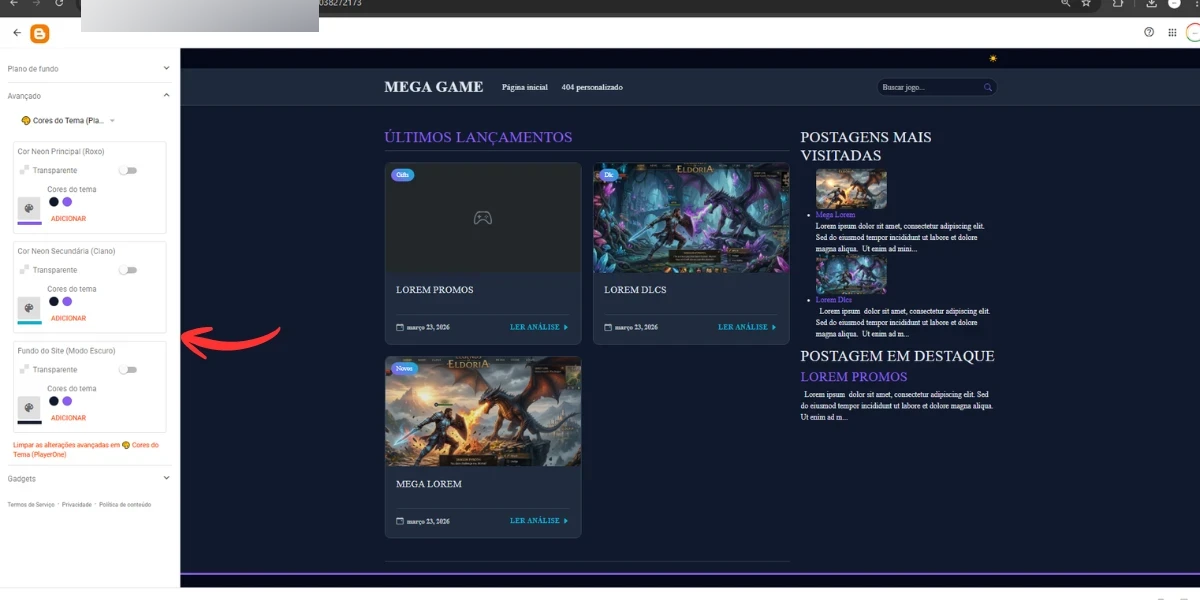This screenshot has width=1200, height=600.
Task: Open Termos de Serviço link
Action: point(31,504)
